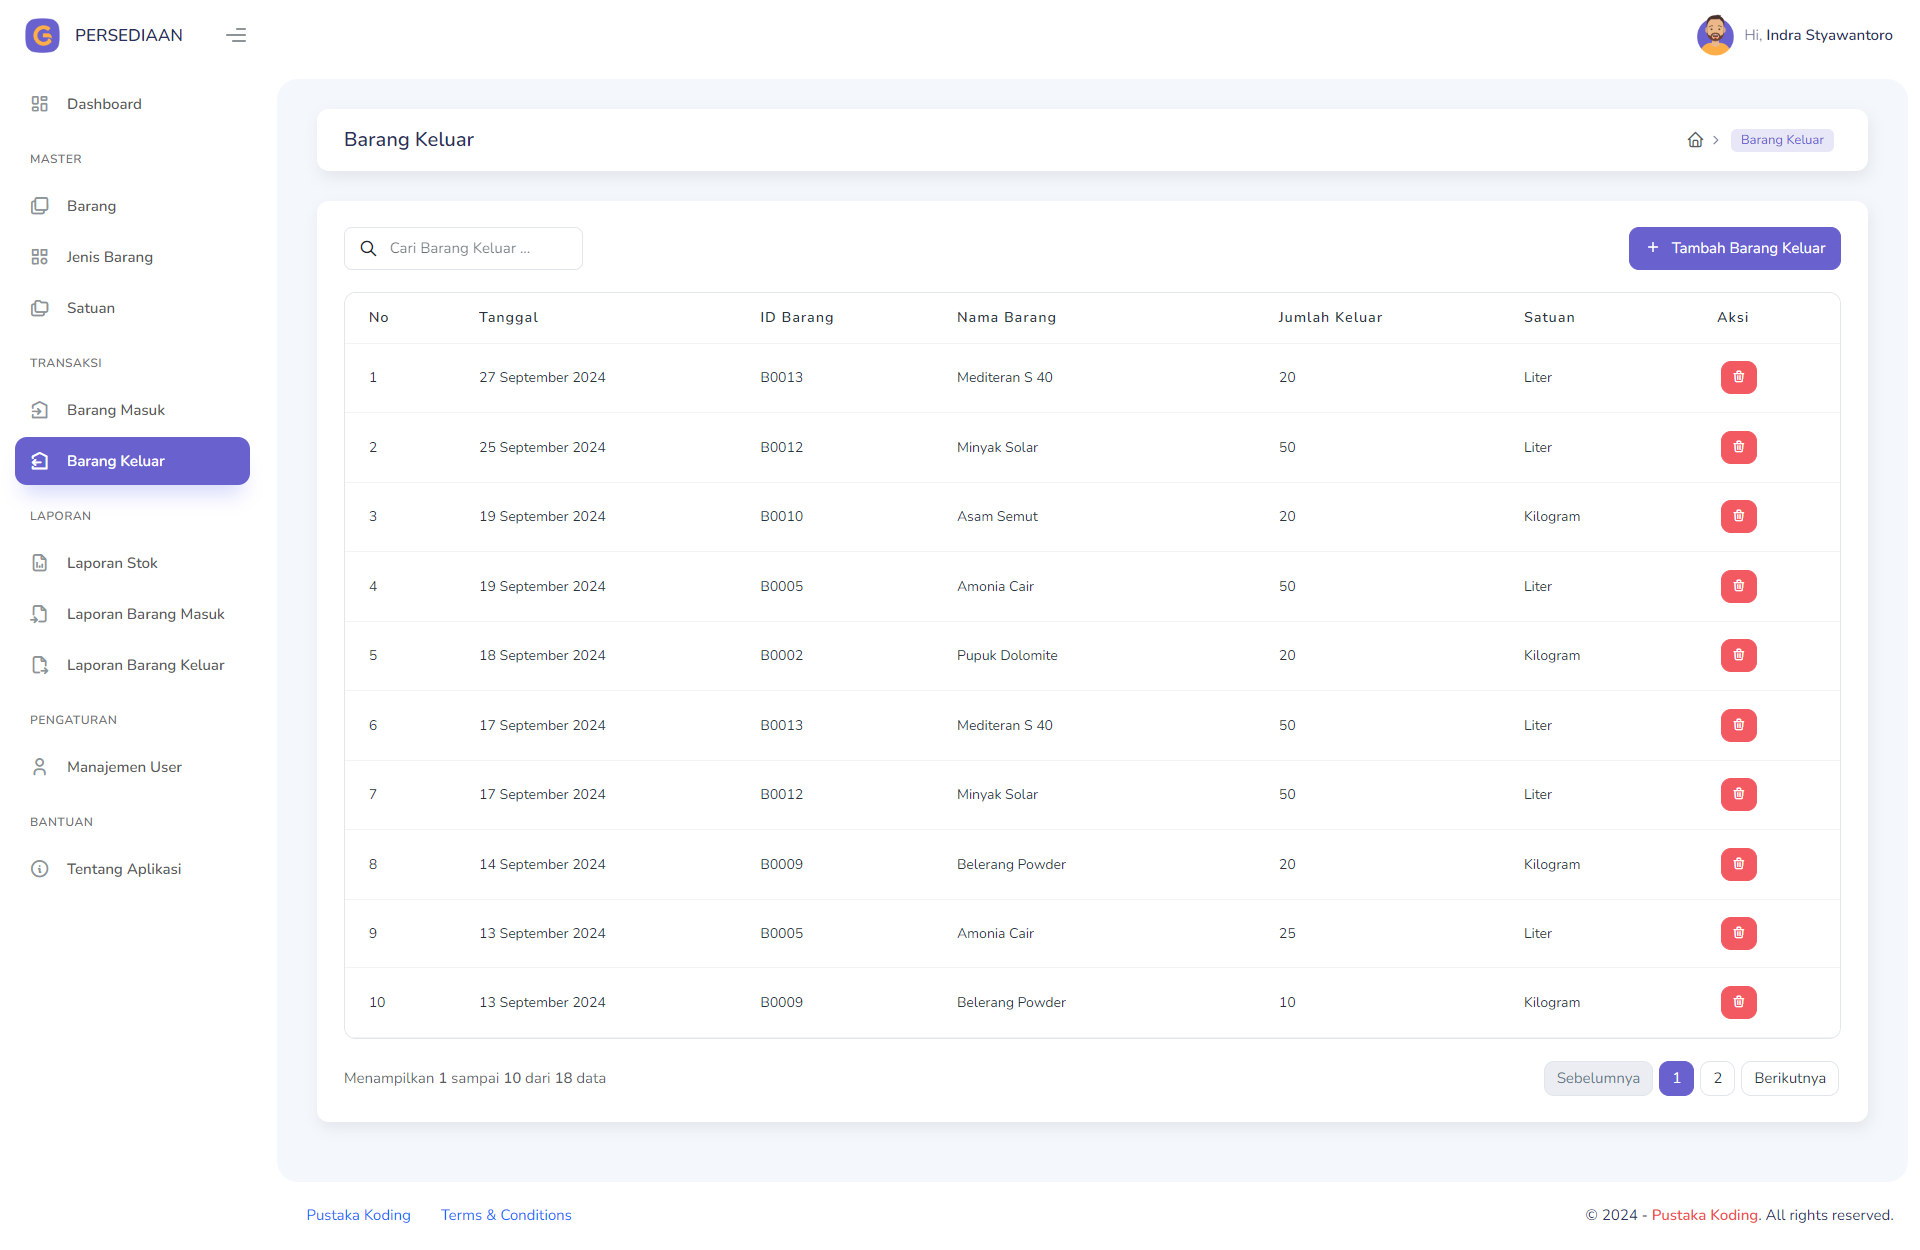Click the Tambah Barang Keluar button
The image size is (1920, 1250).
click(x=1734, y=248)
